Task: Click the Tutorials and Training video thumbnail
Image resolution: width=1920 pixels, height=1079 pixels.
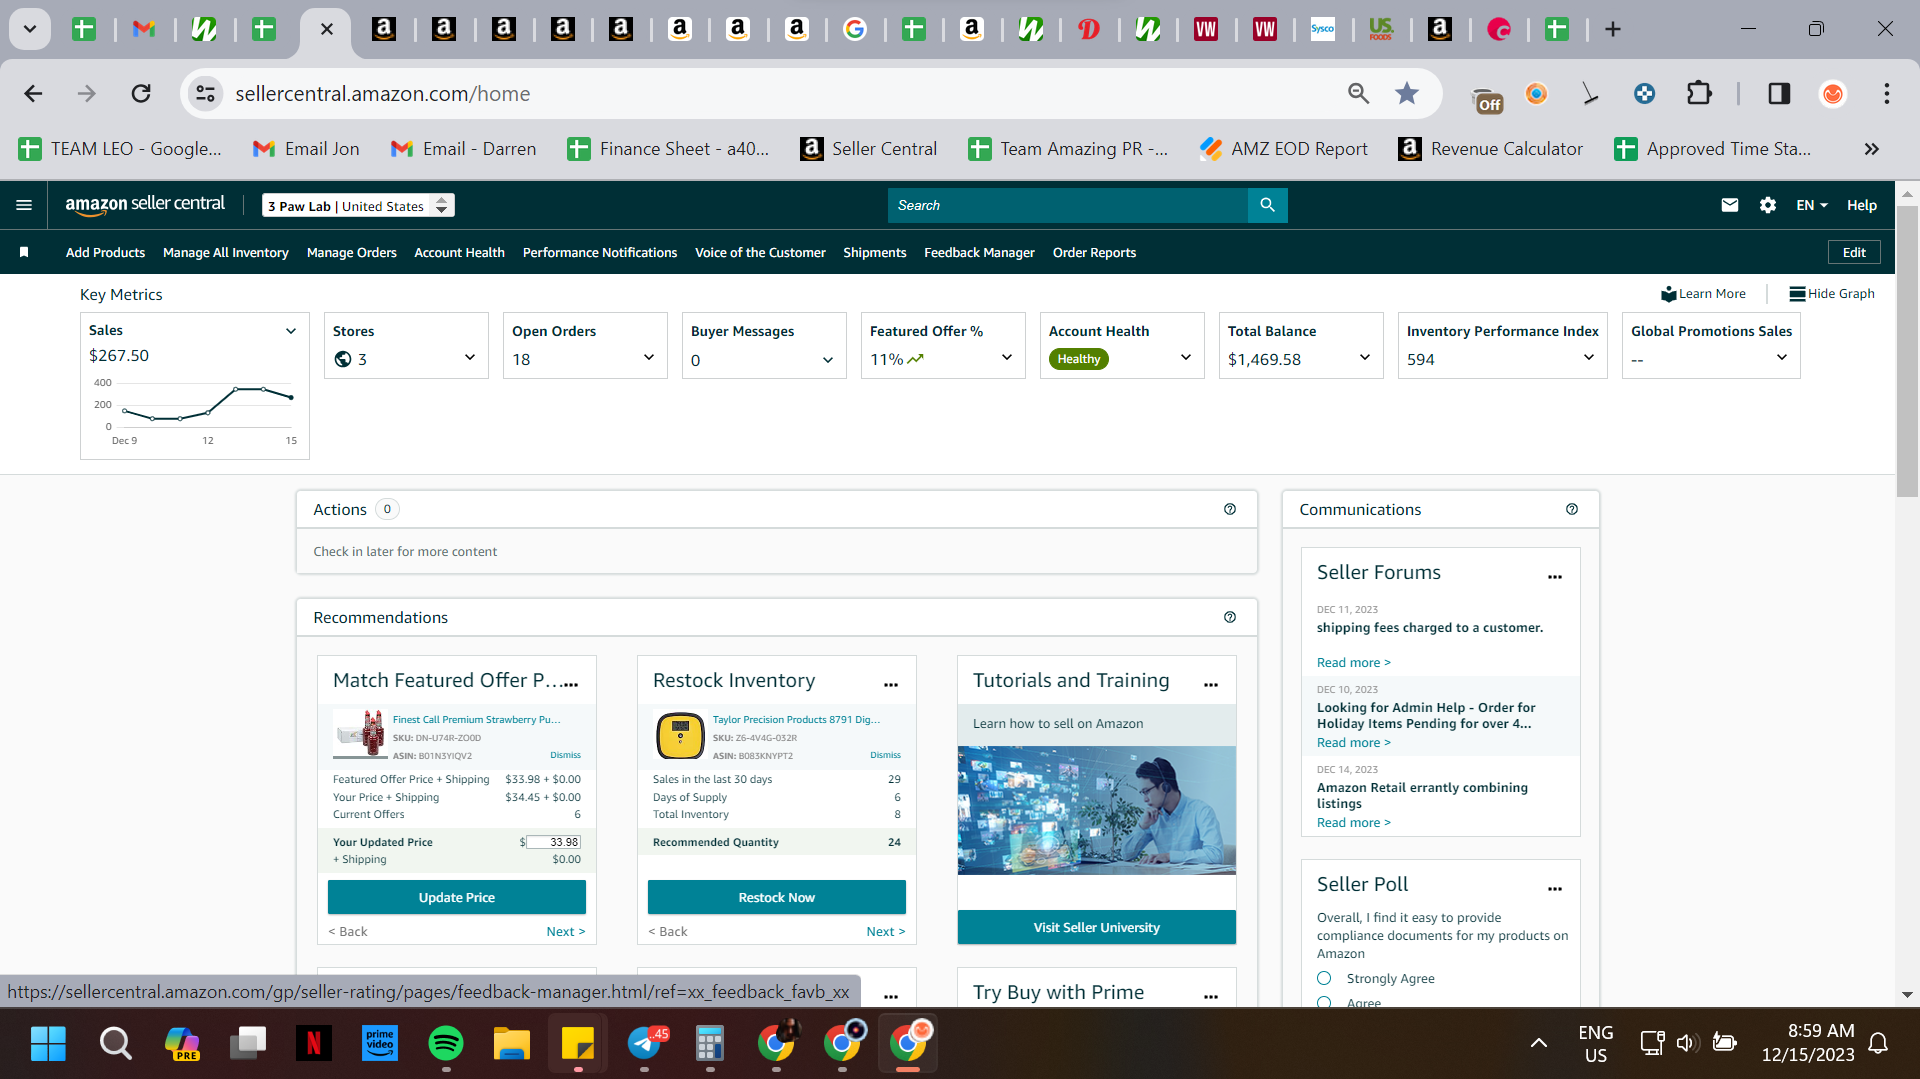Action: [x=1097, y=810]
